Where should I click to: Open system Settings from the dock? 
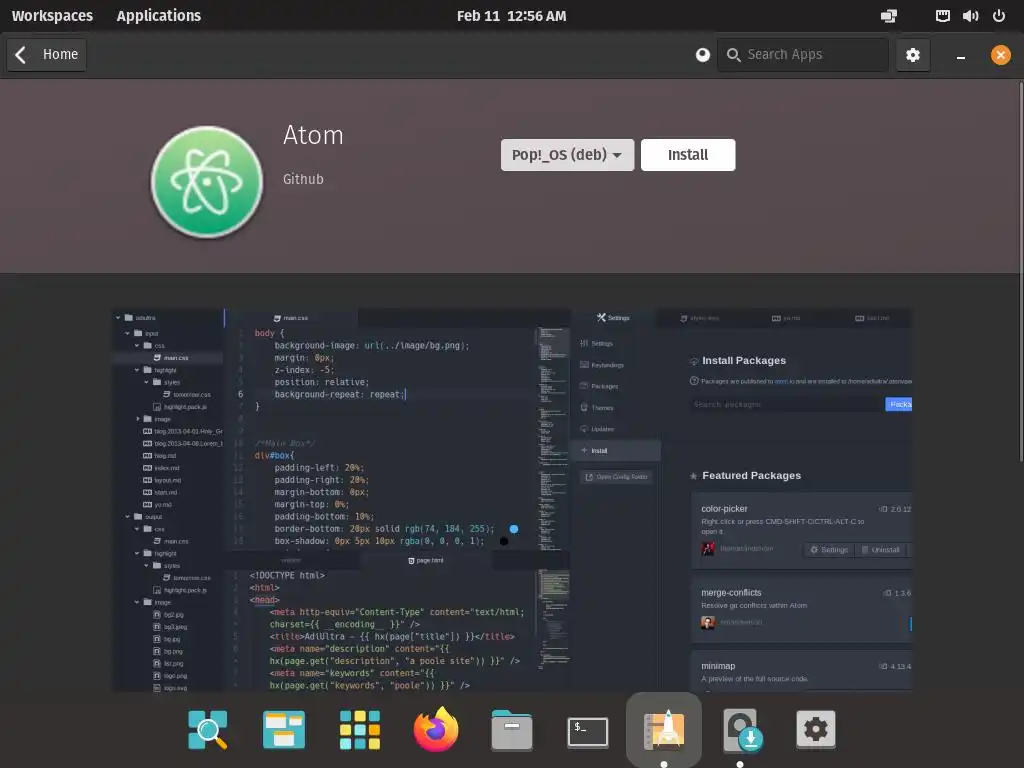816,729
